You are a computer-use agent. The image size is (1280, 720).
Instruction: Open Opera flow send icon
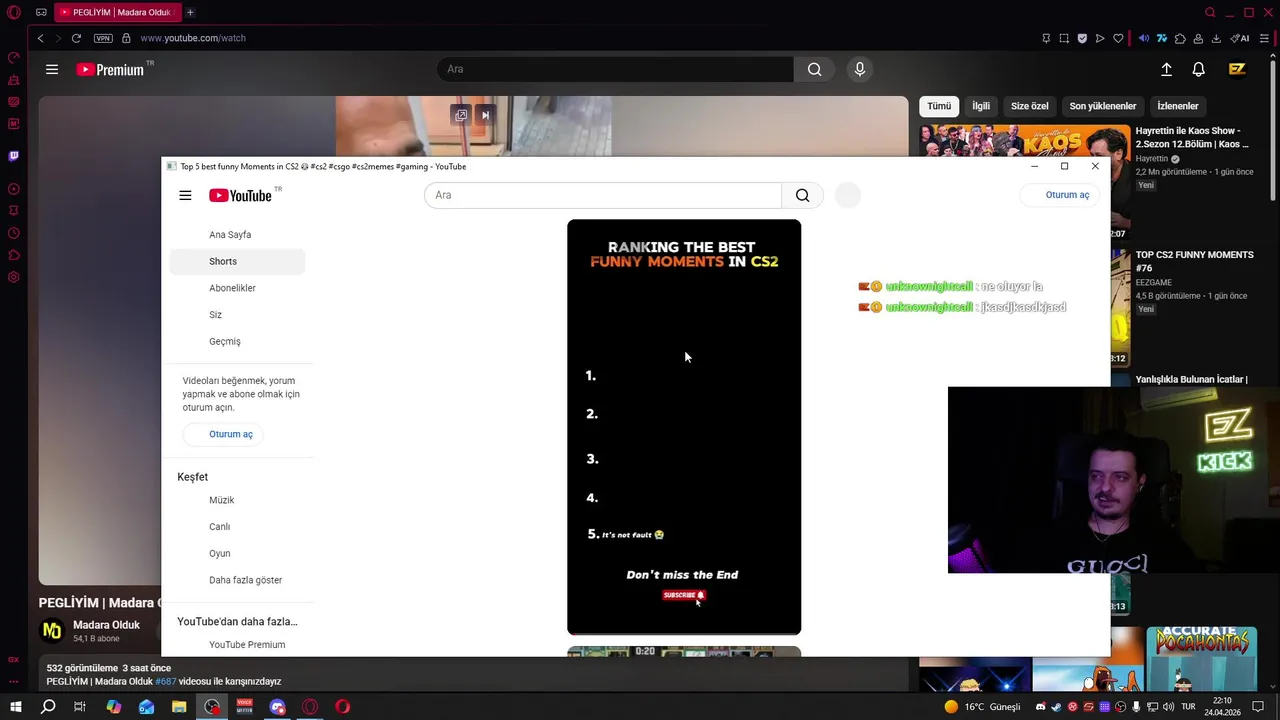[1100, 38]
